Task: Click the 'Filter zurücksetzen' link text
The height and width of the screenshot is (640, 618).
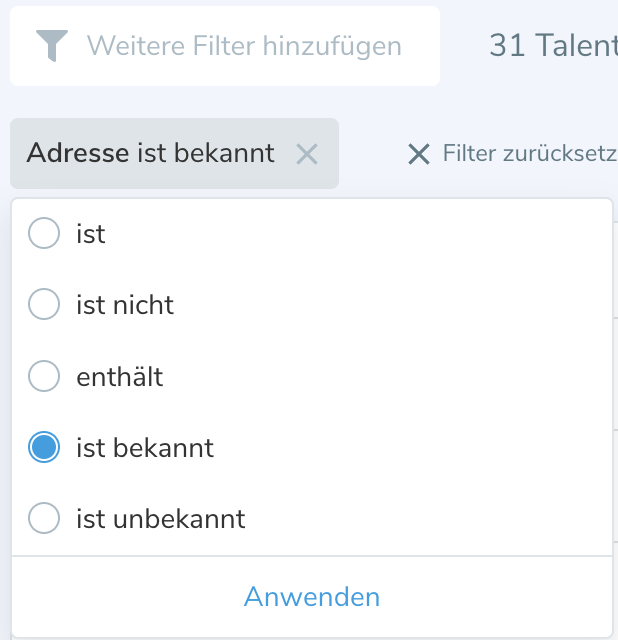Action: point(530,154)
